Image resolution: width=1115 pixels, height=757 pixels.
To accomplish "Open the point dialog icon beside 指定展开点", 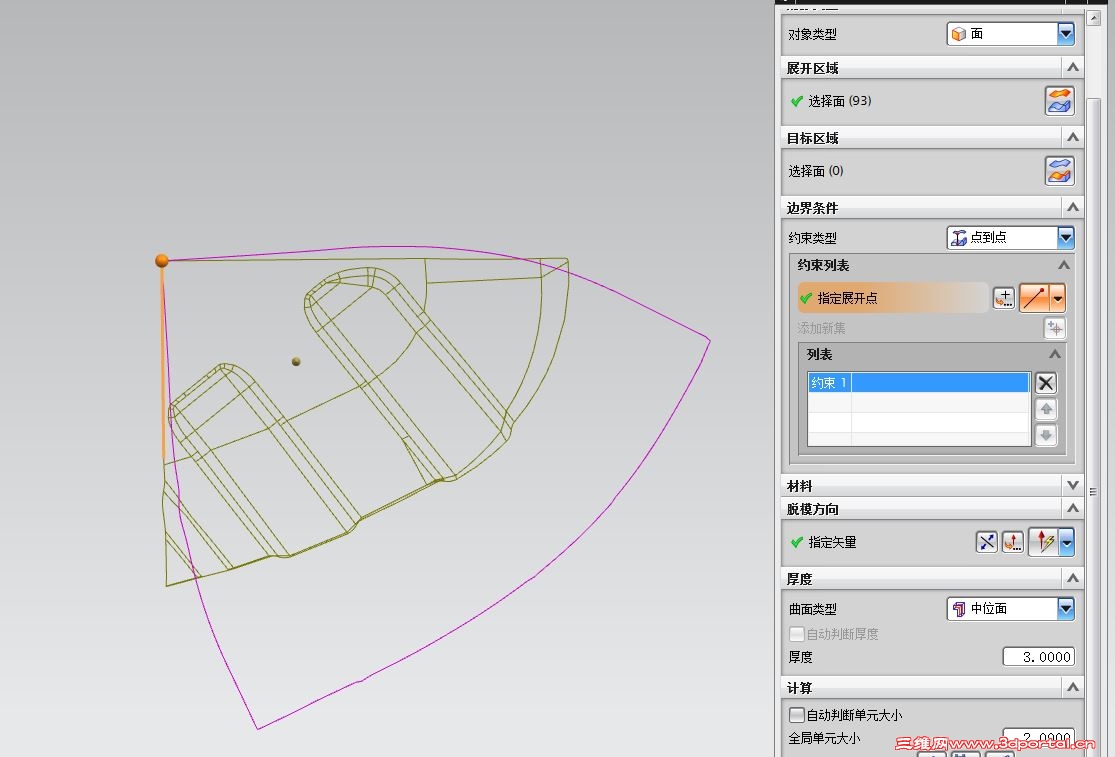I will [x=1003, y=298].
